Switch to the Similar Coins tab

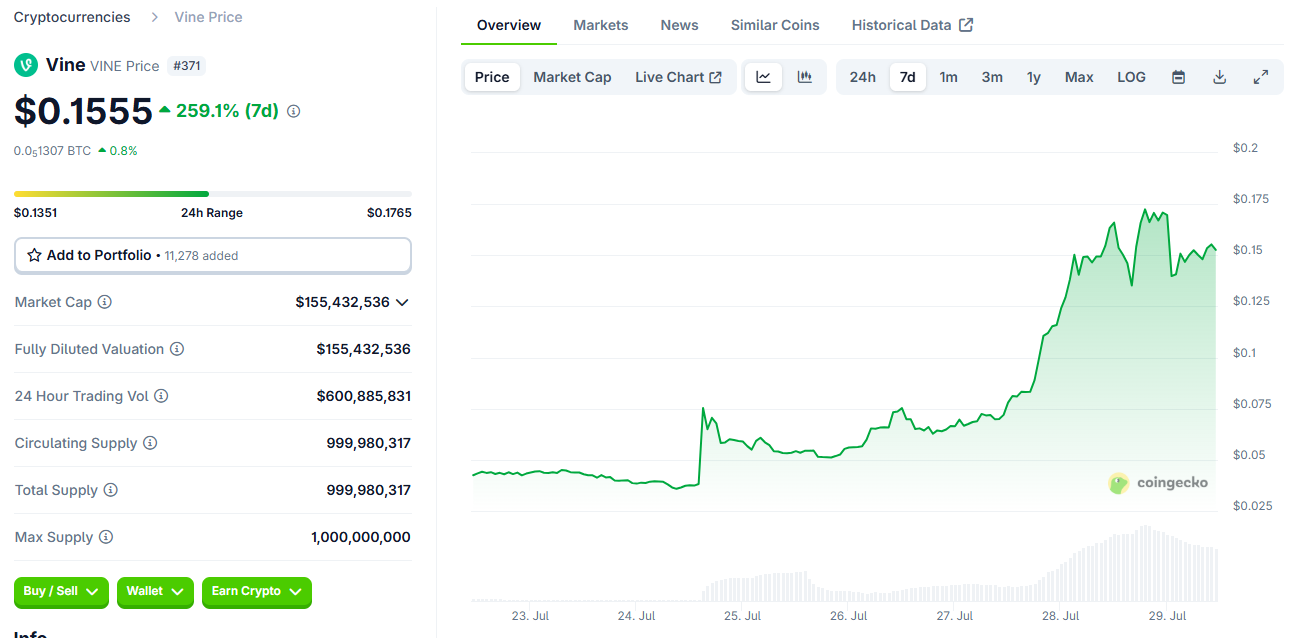[x=775, y=25]
